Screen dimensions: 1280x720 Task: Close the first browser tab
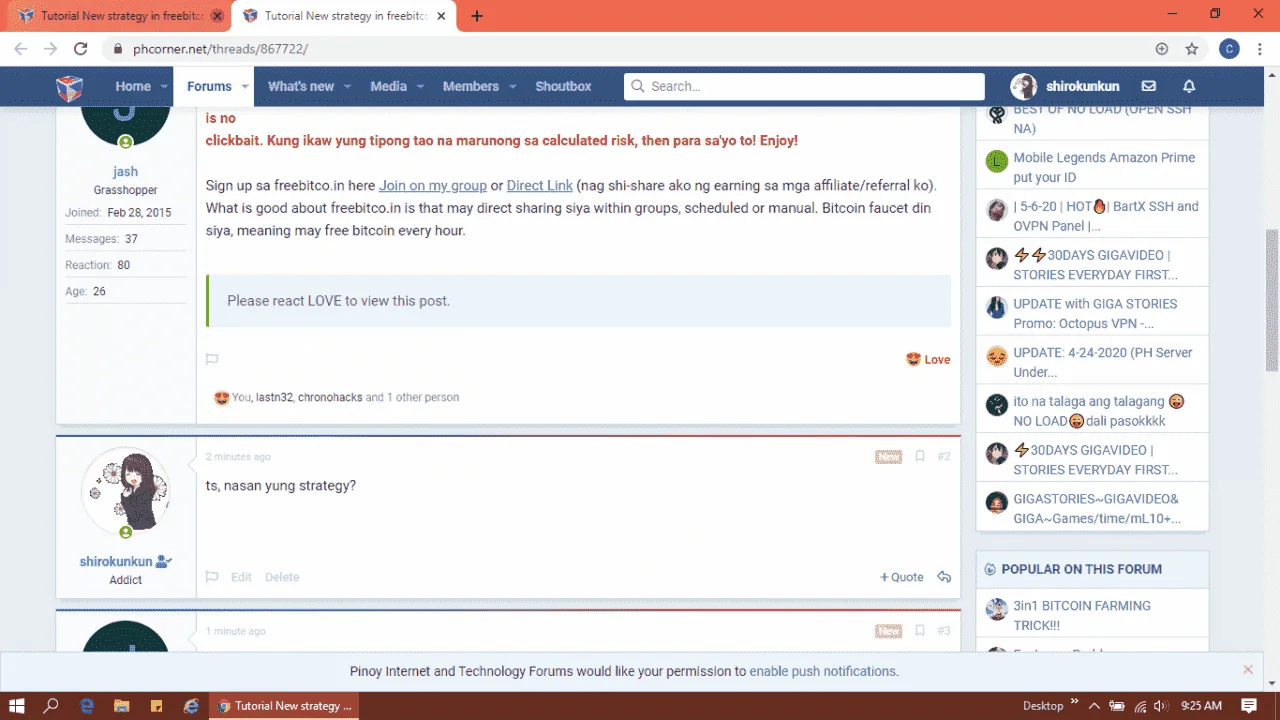(x=217, y=16)
